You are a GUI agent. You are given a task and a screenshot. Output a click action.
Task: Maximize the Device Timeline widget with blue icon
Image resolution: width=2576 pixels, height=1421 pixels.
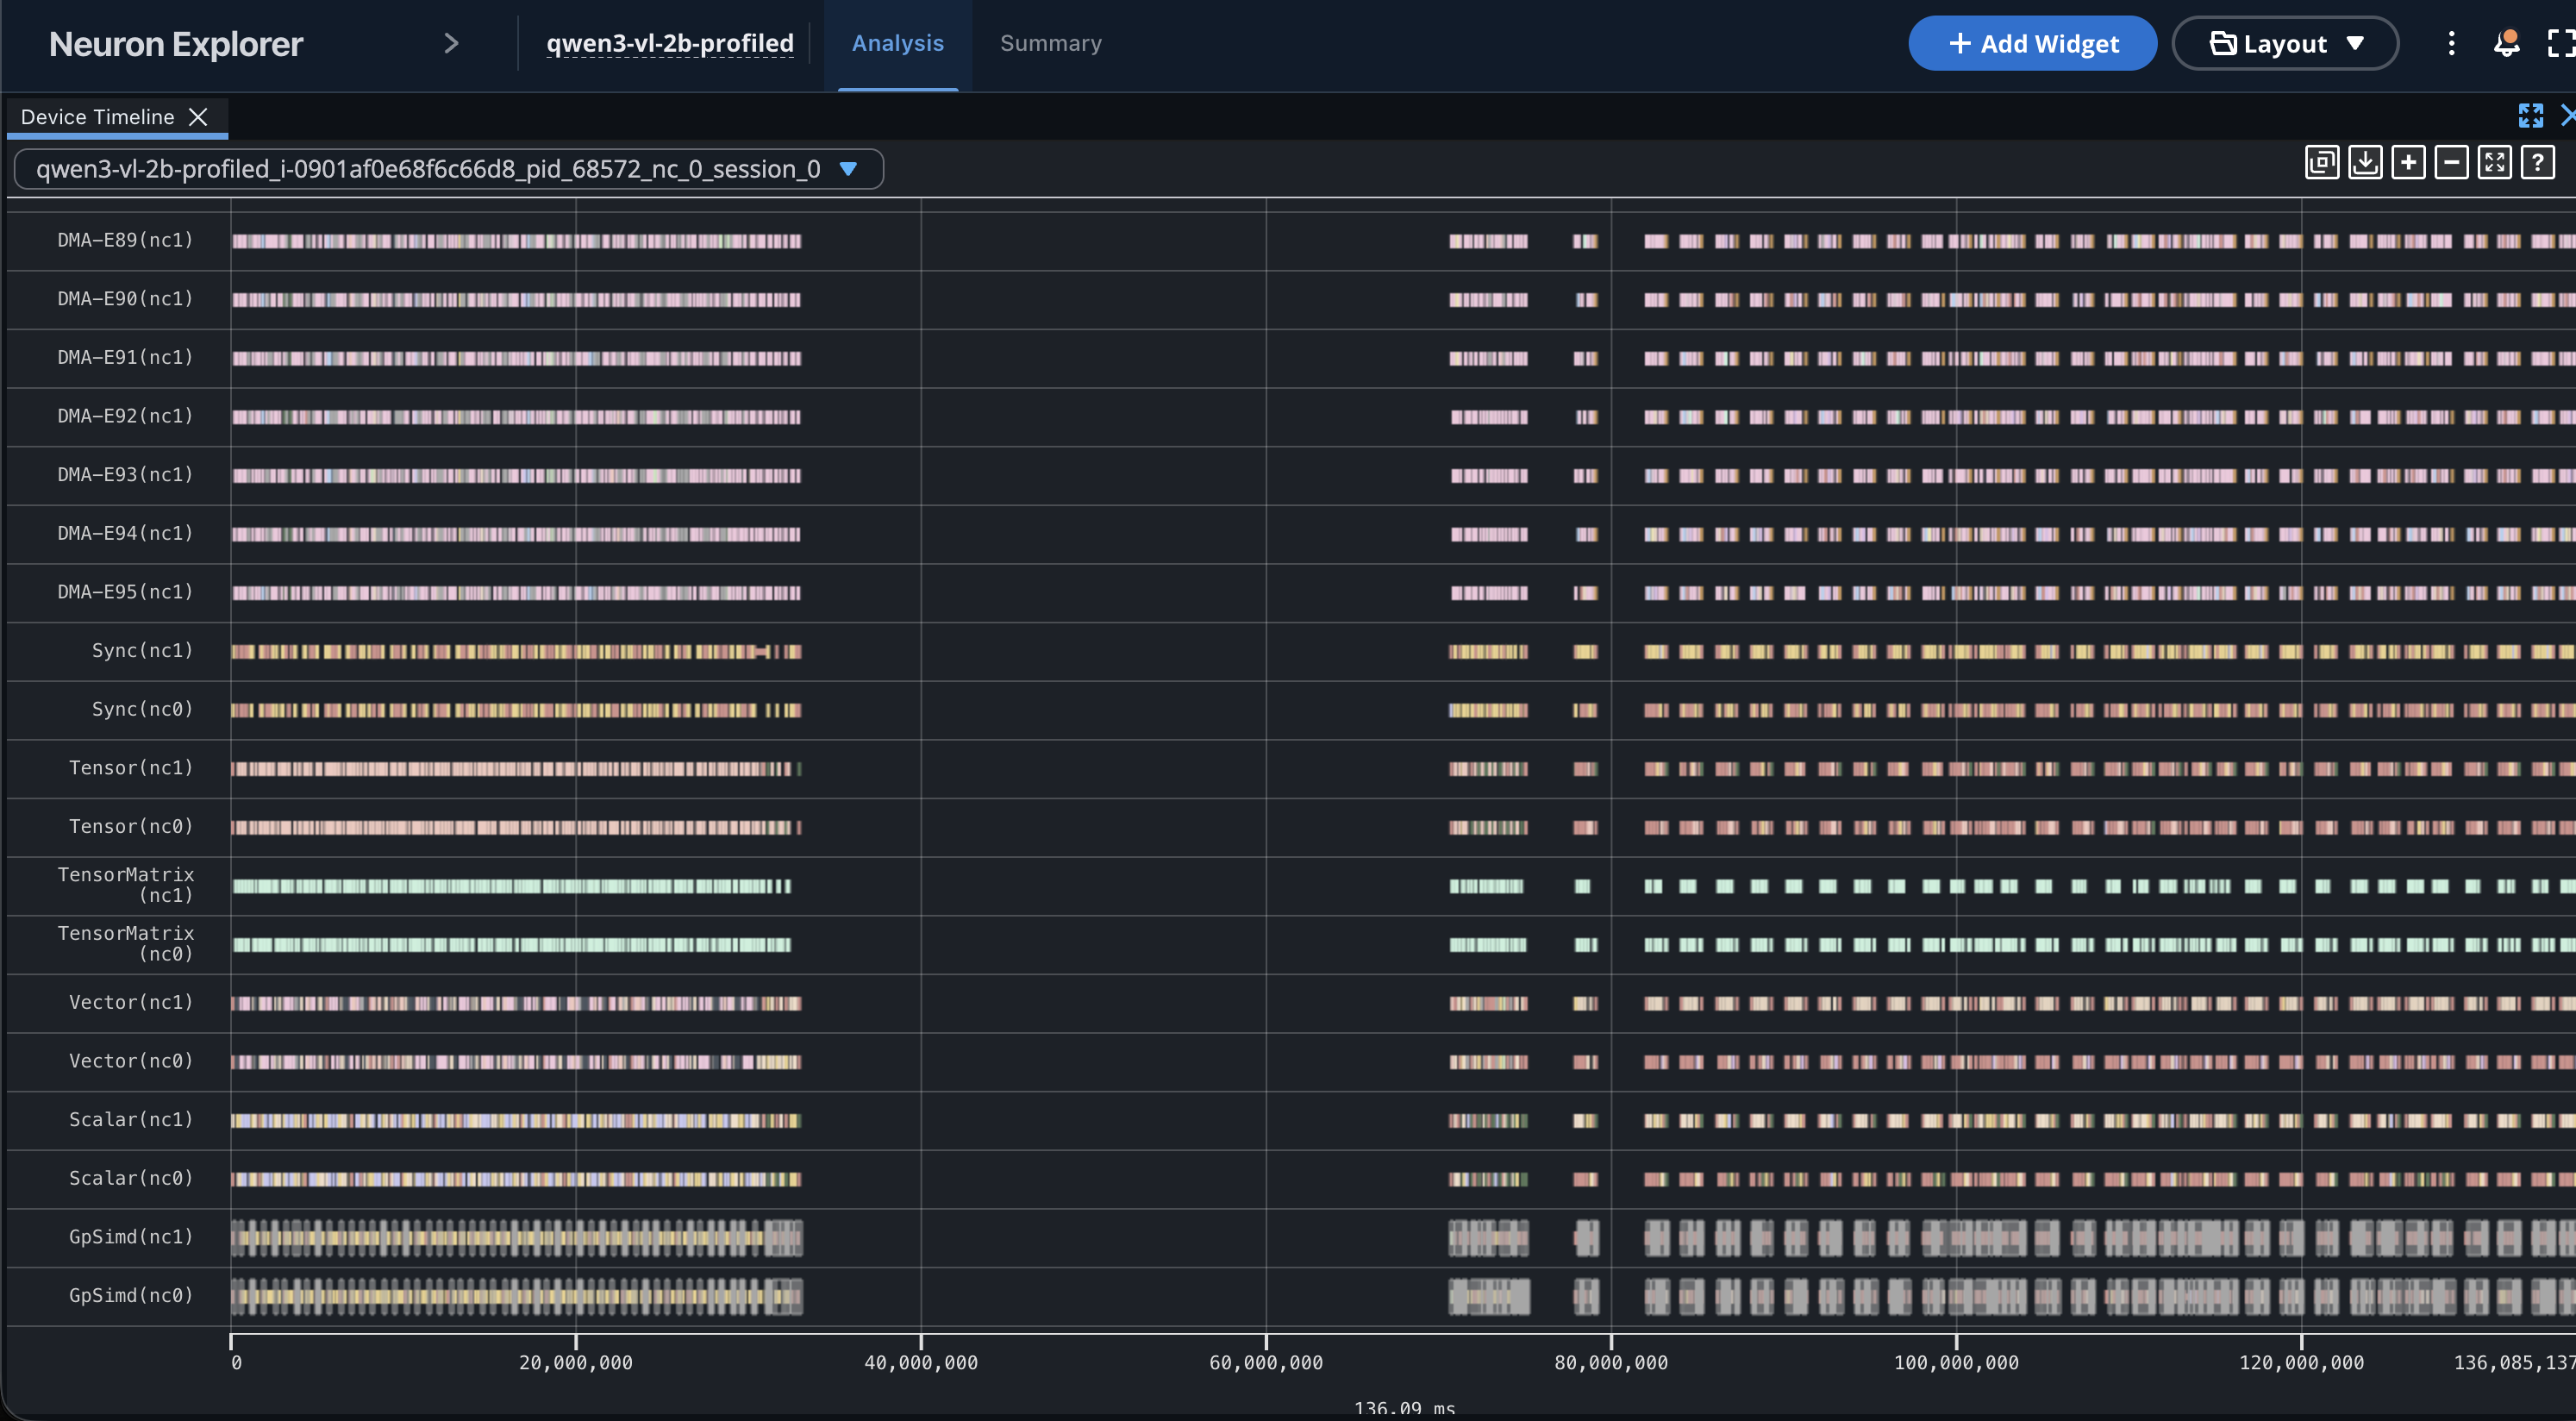pyautogui.click(x=2531, y=116)
